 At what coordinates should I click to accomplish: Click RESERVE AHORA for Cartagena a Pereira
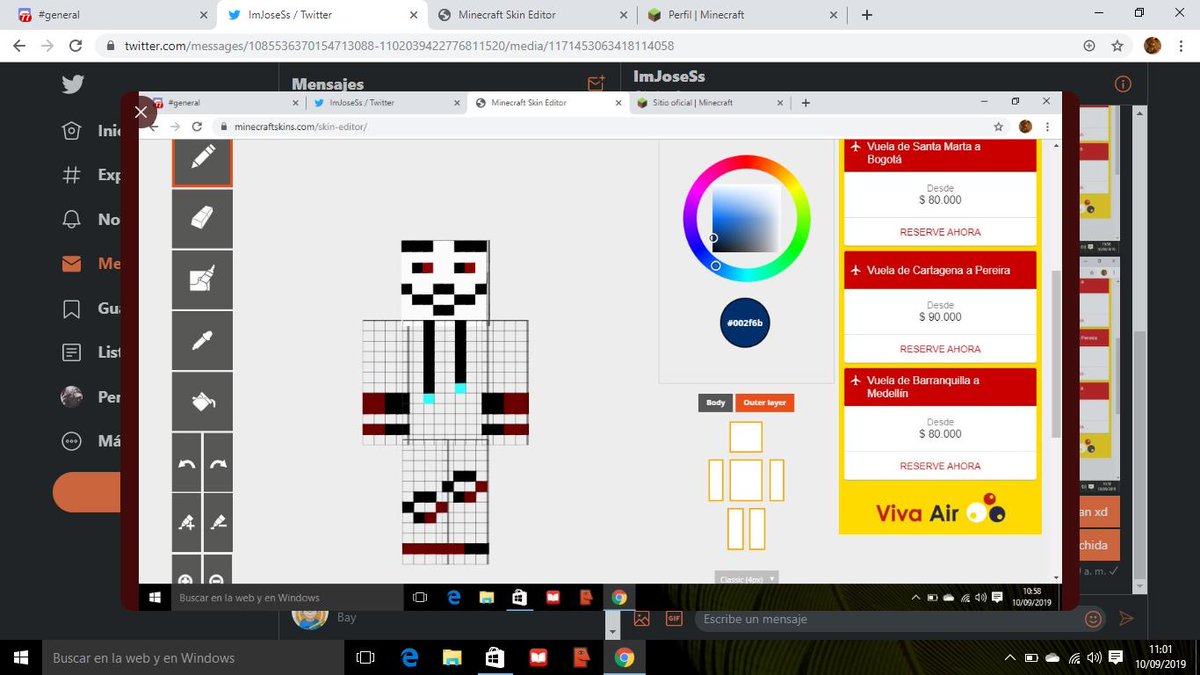tap(940, 349)
